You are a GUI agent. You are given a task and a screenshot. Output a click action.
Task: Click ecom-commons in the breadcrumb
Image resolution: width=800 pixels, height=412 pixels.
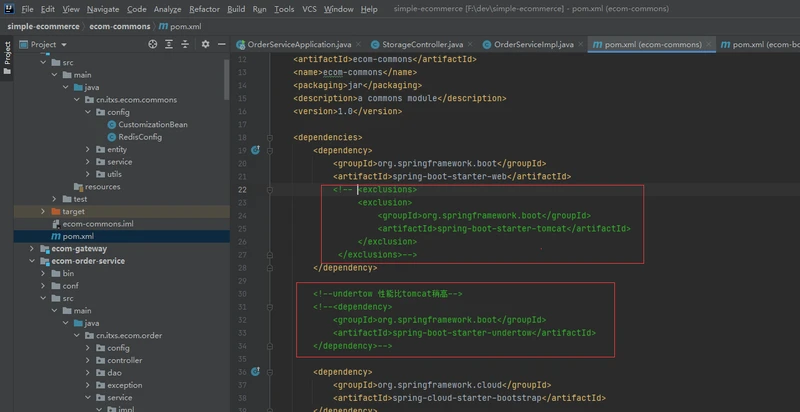tap(120, 27)
